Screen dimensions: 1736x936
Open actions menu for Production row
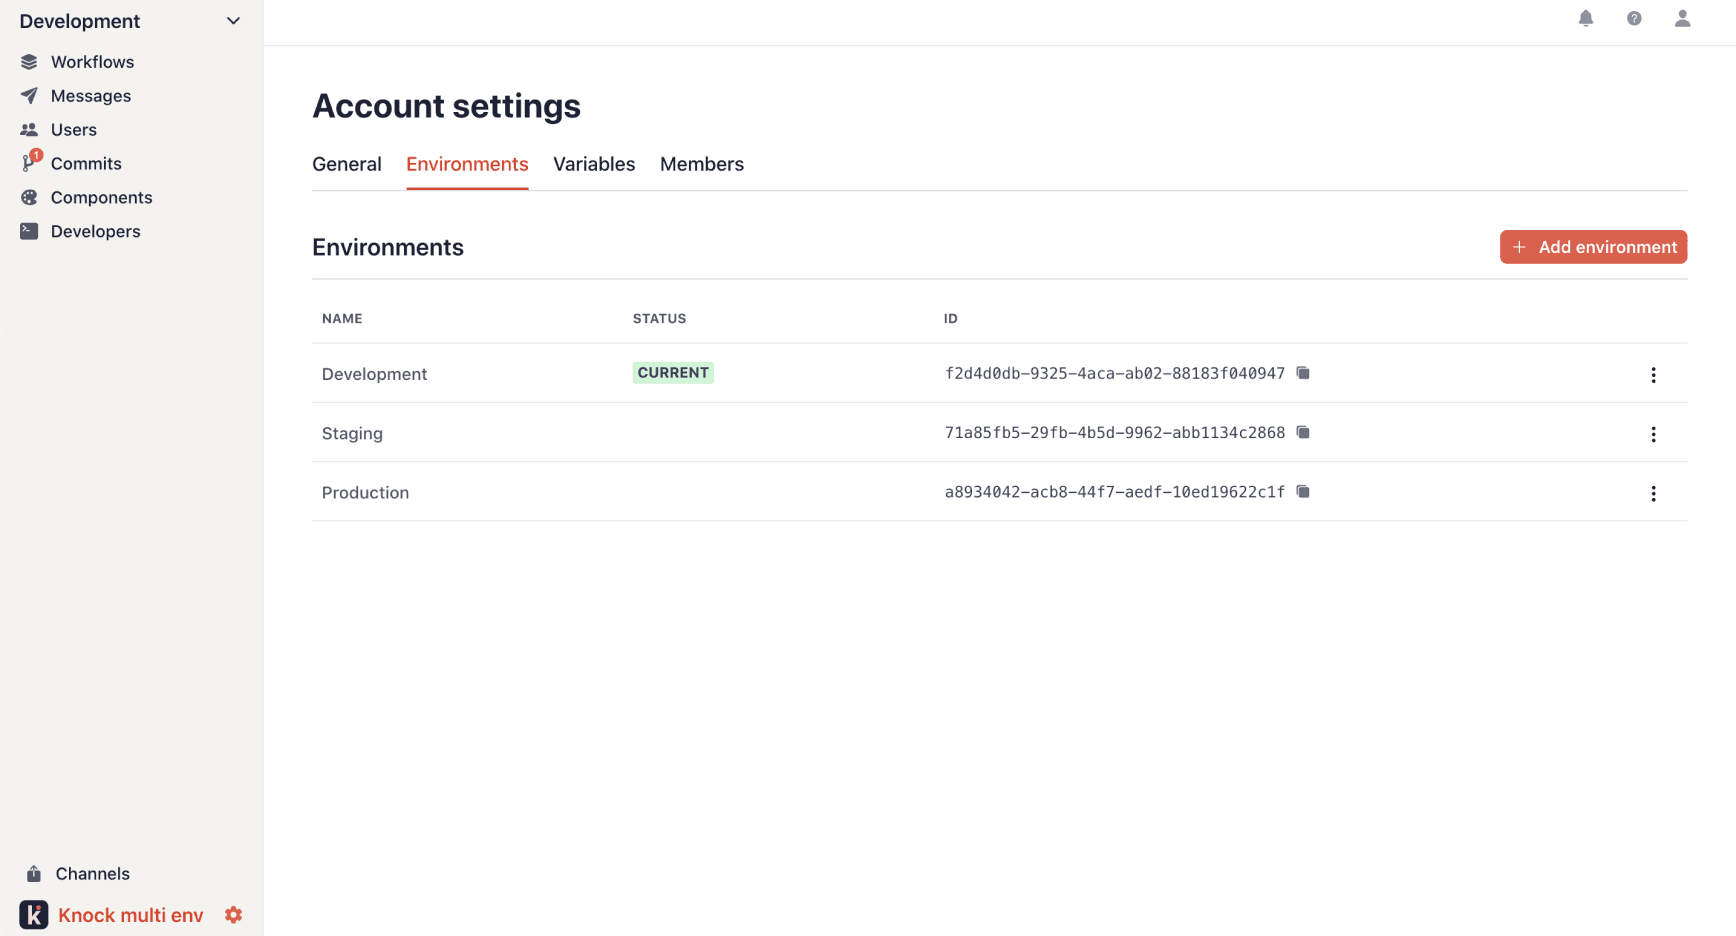1653,493
